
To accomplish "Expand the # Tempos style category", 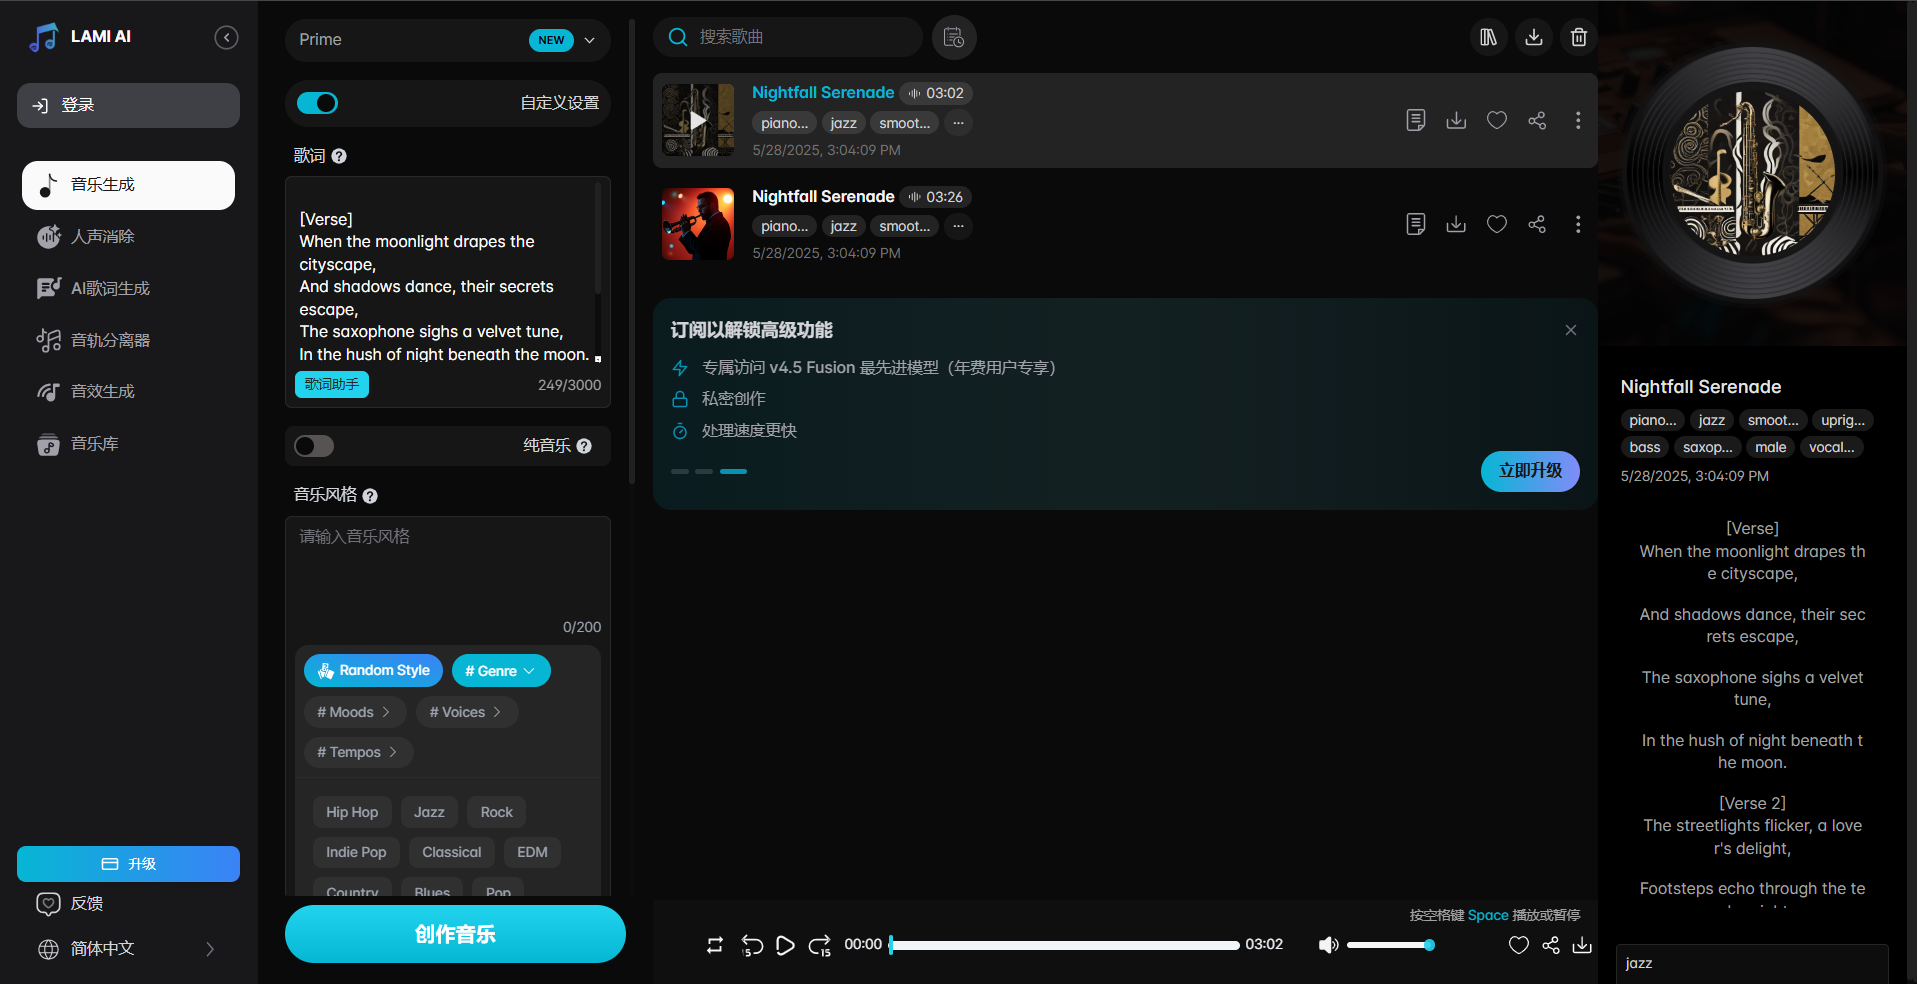I will [x=358, y=752].
